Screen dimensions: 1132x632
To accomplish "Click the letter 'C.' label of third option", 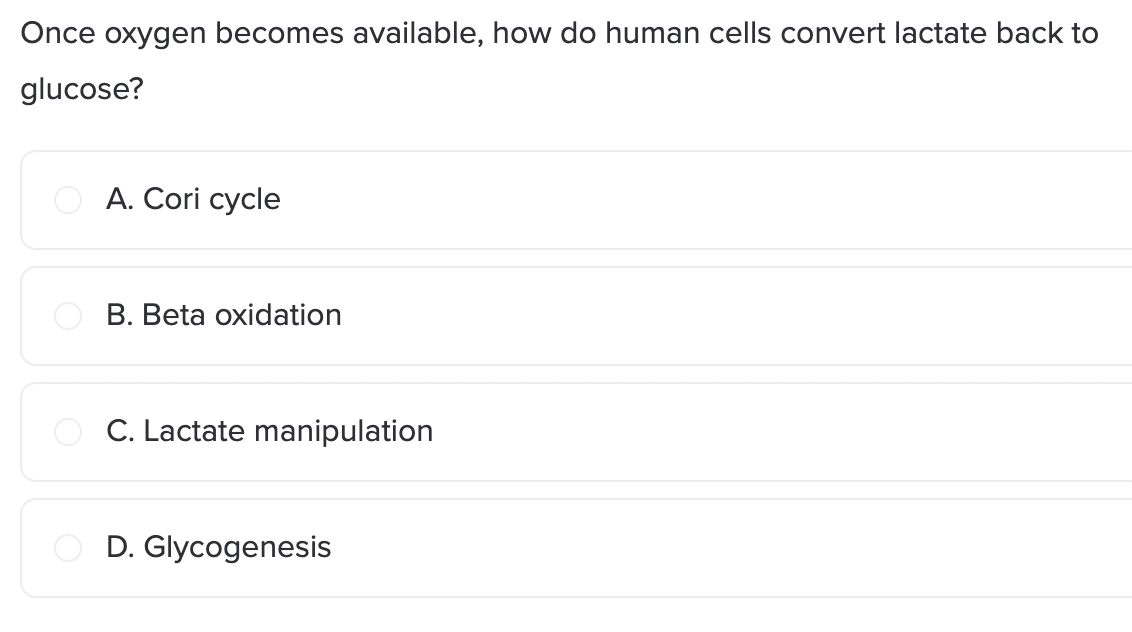I will [120, 431].
